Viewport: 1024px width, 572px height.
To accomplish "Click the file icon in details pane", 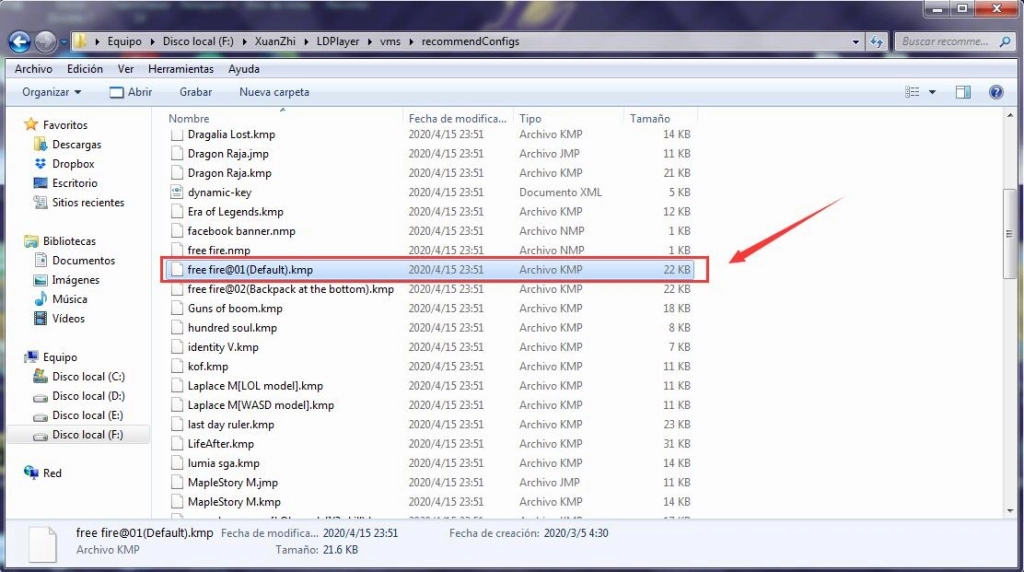I will [x=42, y=543].
